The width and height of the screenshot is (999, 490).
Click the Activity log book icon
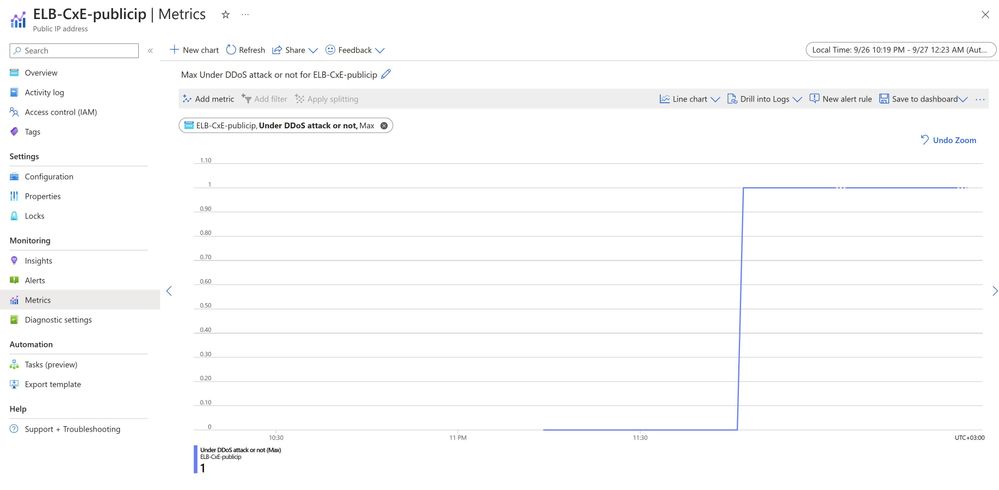[14, 92]
